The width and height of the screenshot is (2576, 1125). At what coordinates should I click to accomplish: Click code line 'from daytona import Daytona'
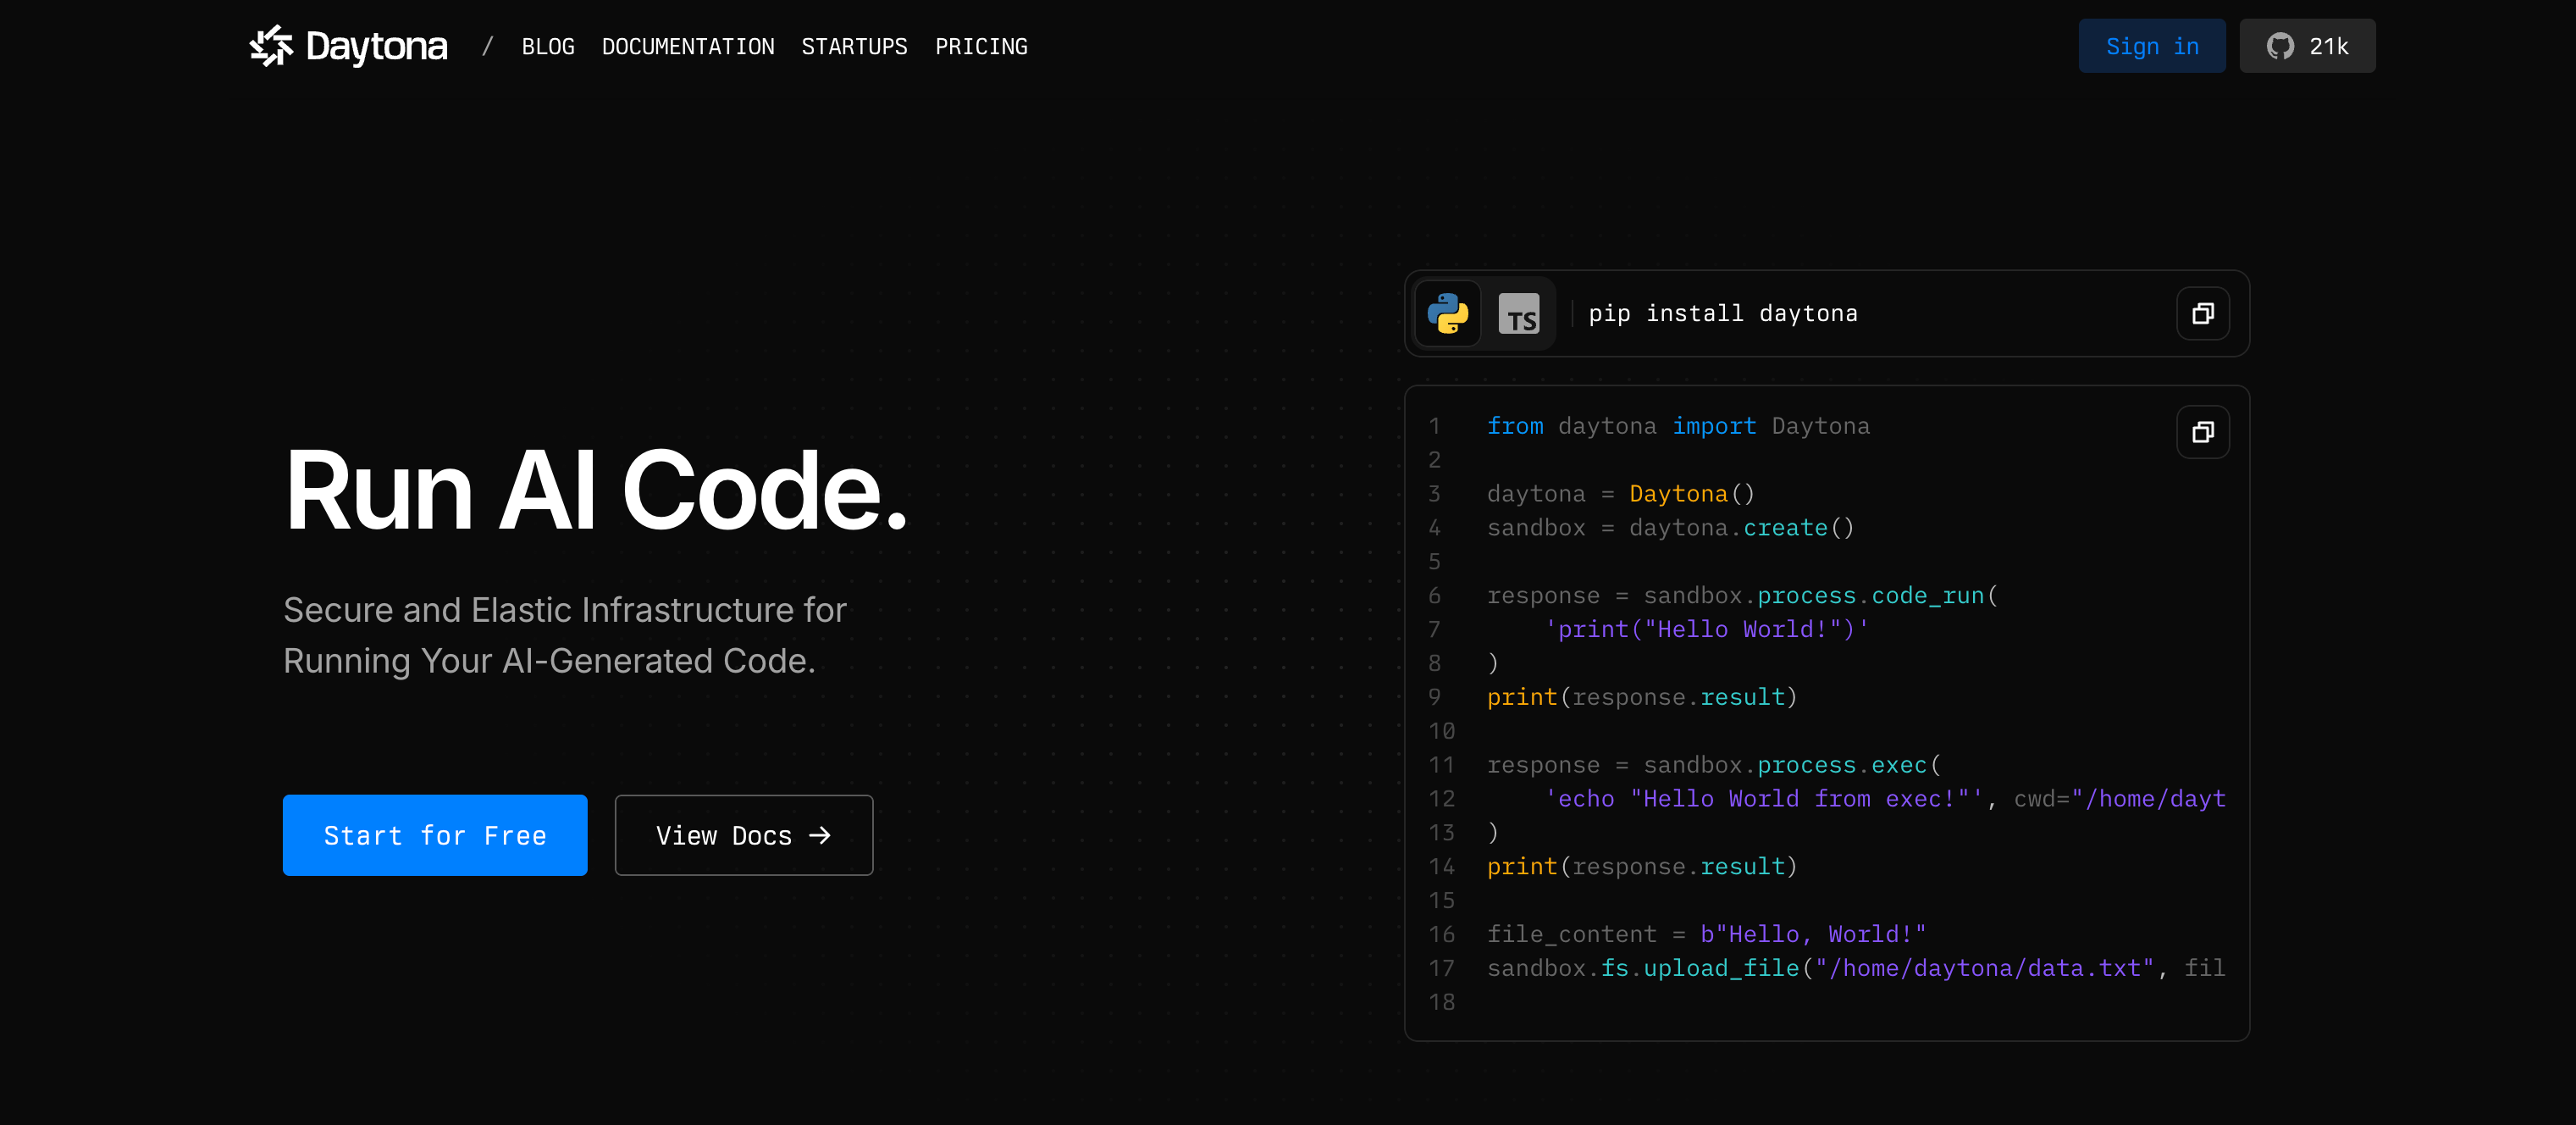click(1678, 426)
